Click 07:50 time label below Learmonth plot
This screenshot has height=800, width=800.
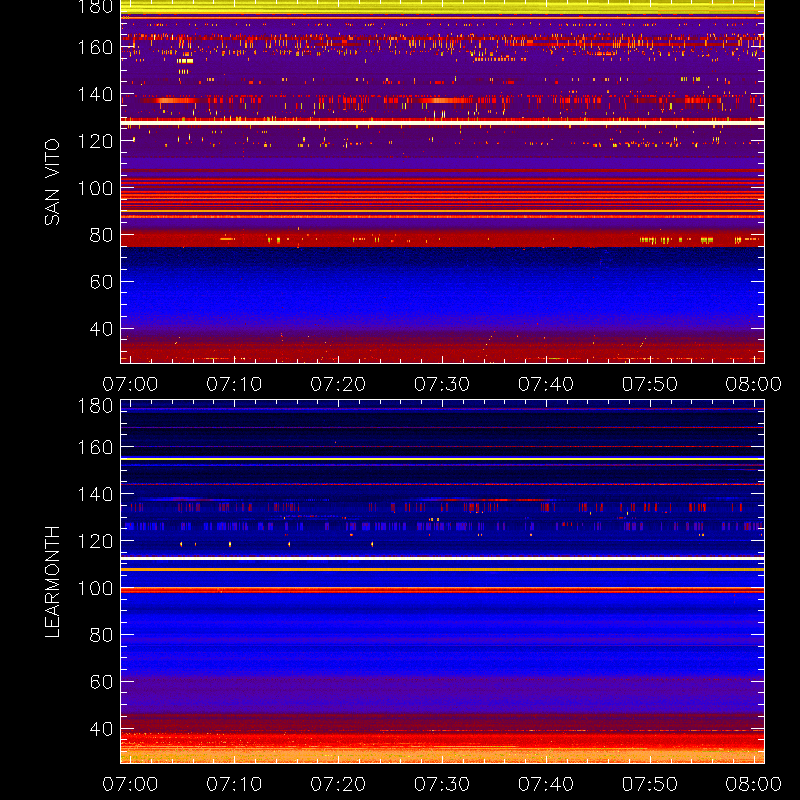[650, 784]
